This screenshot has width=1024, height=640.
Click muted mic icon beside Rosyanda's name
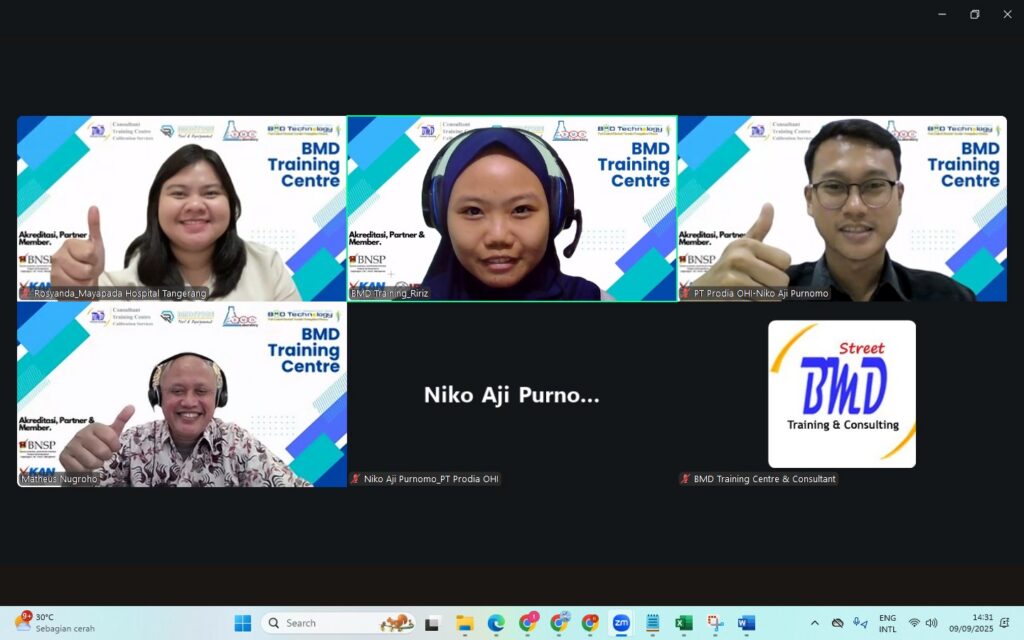coord(25,294)
